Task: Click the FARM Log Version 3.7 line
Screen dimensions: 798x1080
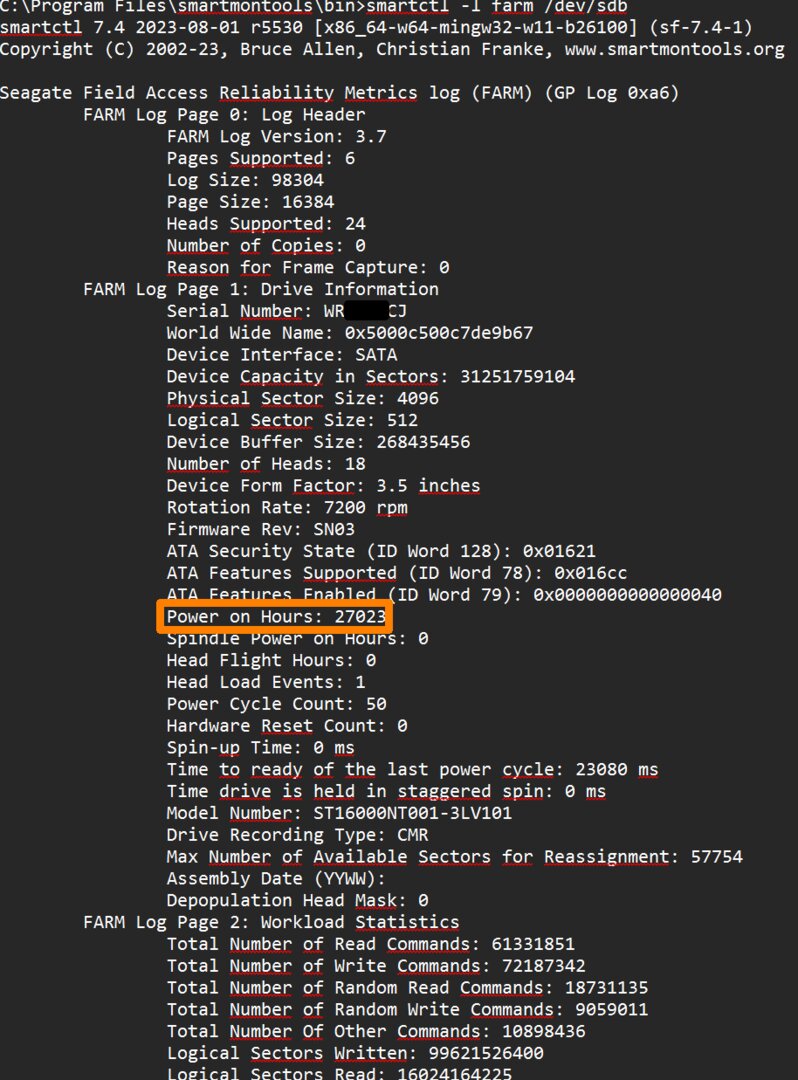Action: (x=276, y=136)
